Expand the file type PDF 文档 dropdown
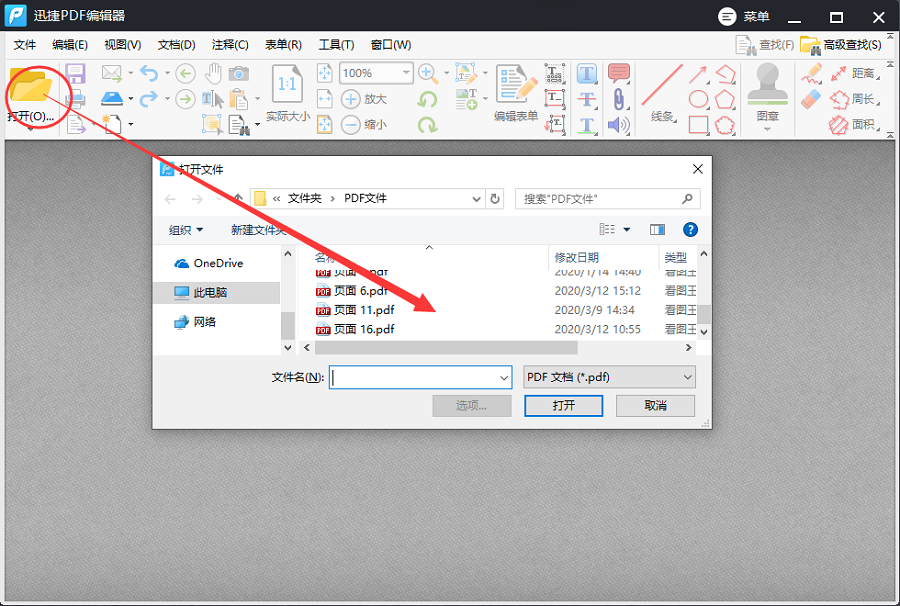 click(x=687, y=377)
